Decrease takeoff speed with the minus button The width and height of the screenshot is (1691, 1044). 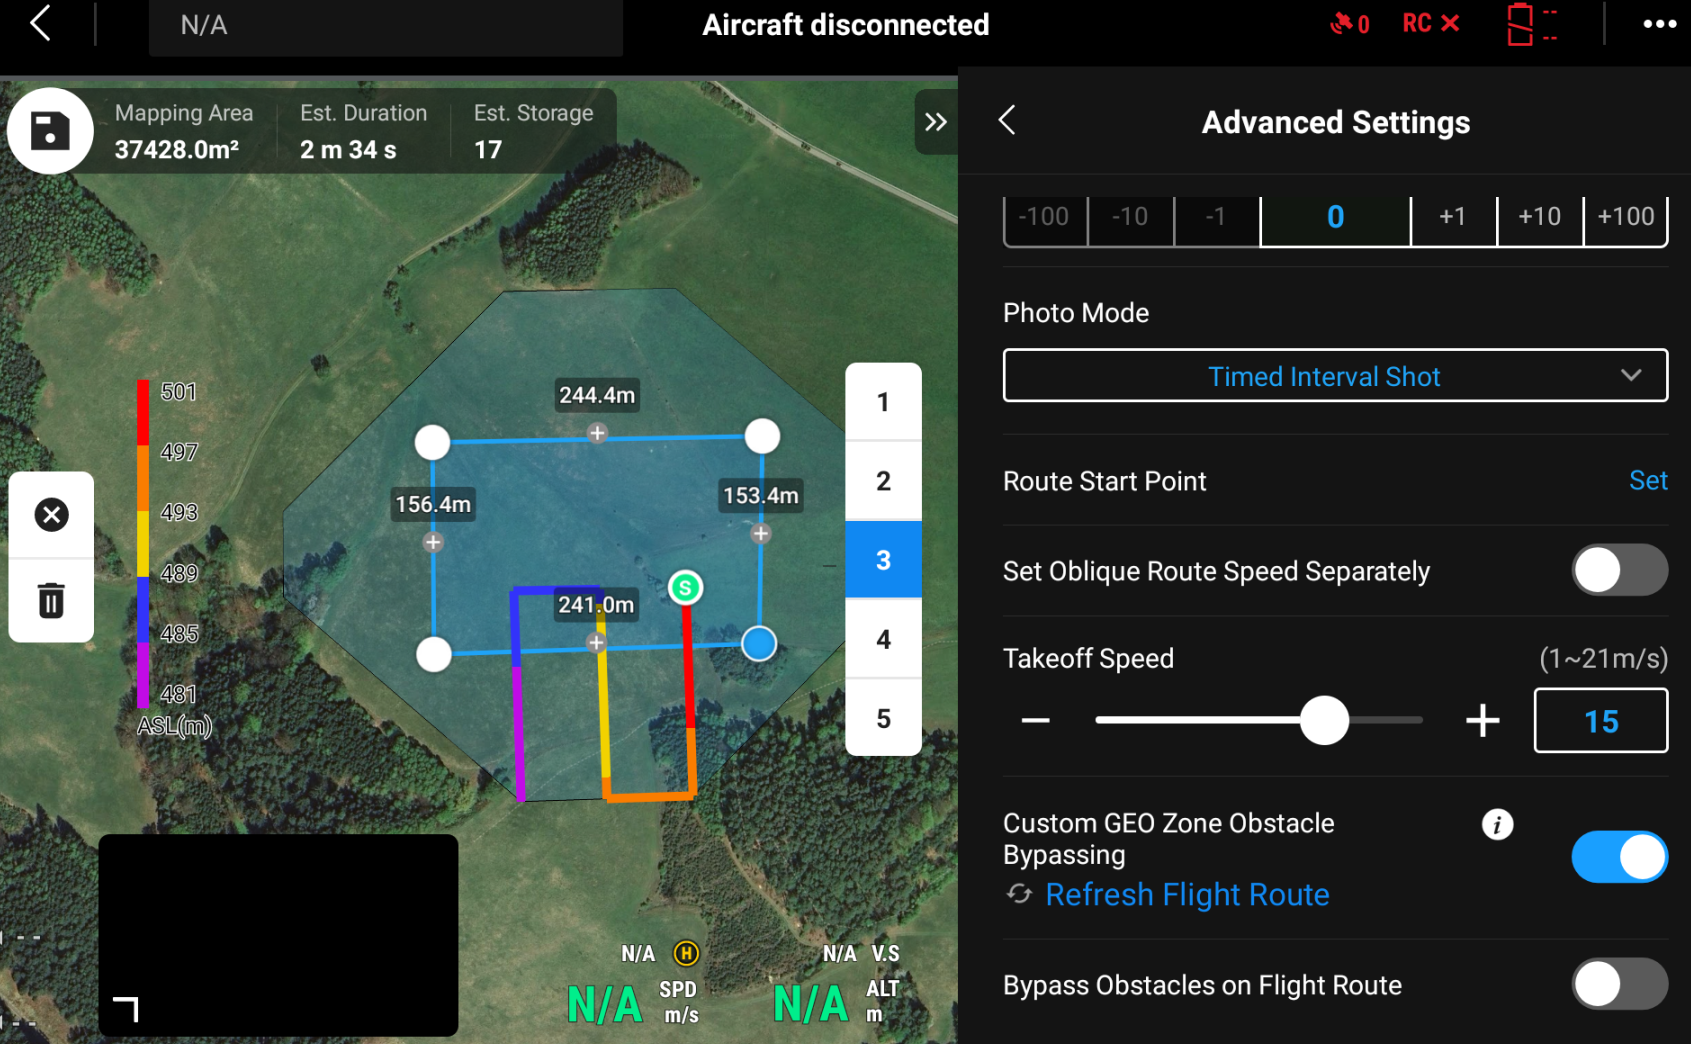[x=1035, y=720]
